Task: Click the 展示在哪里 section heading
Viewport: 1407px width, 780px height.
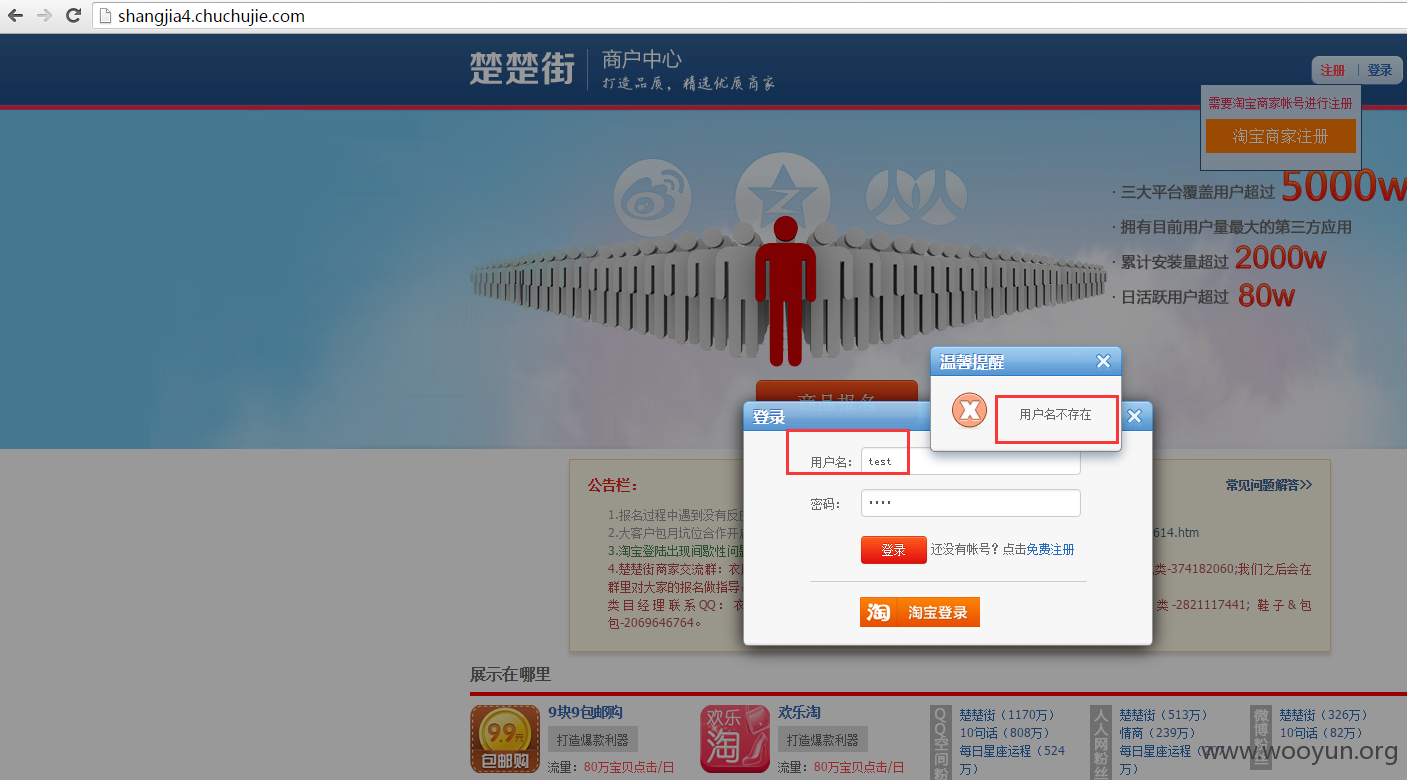Action: tap(510, 675)
